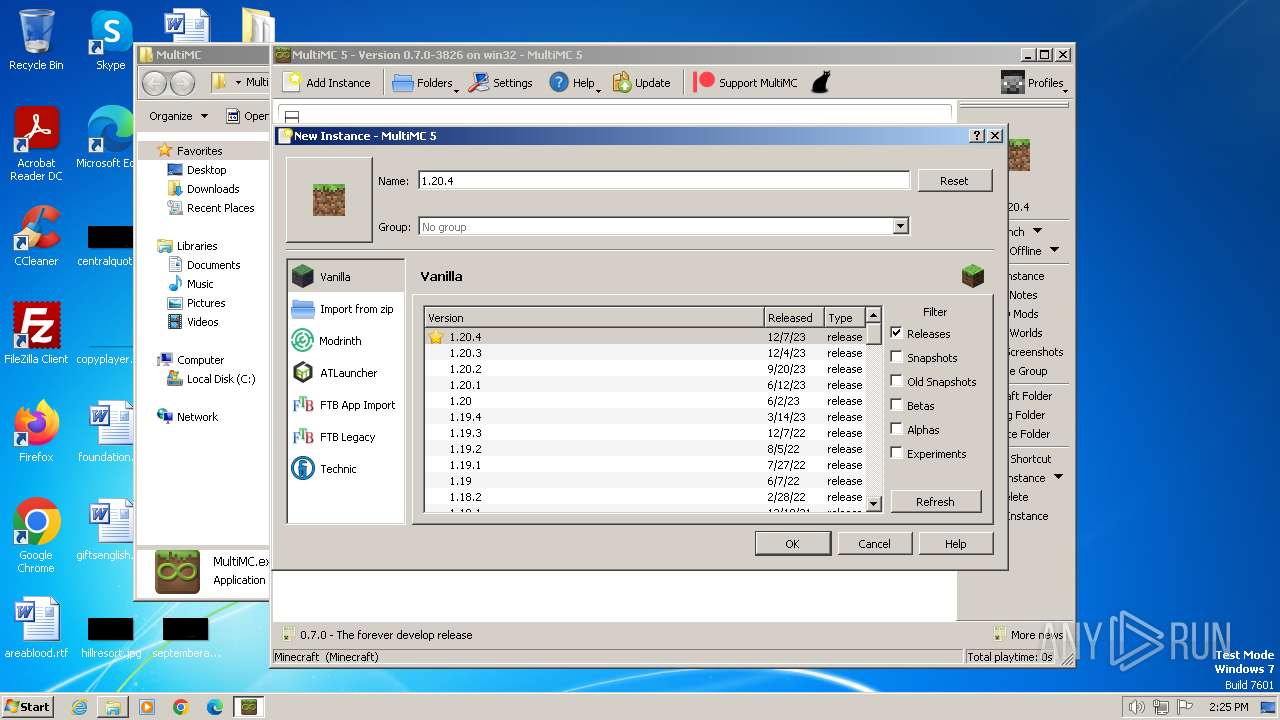Click MultiMC taskbar icon
The height and width of the screenshot is (720, 1280).
point(249,707)
